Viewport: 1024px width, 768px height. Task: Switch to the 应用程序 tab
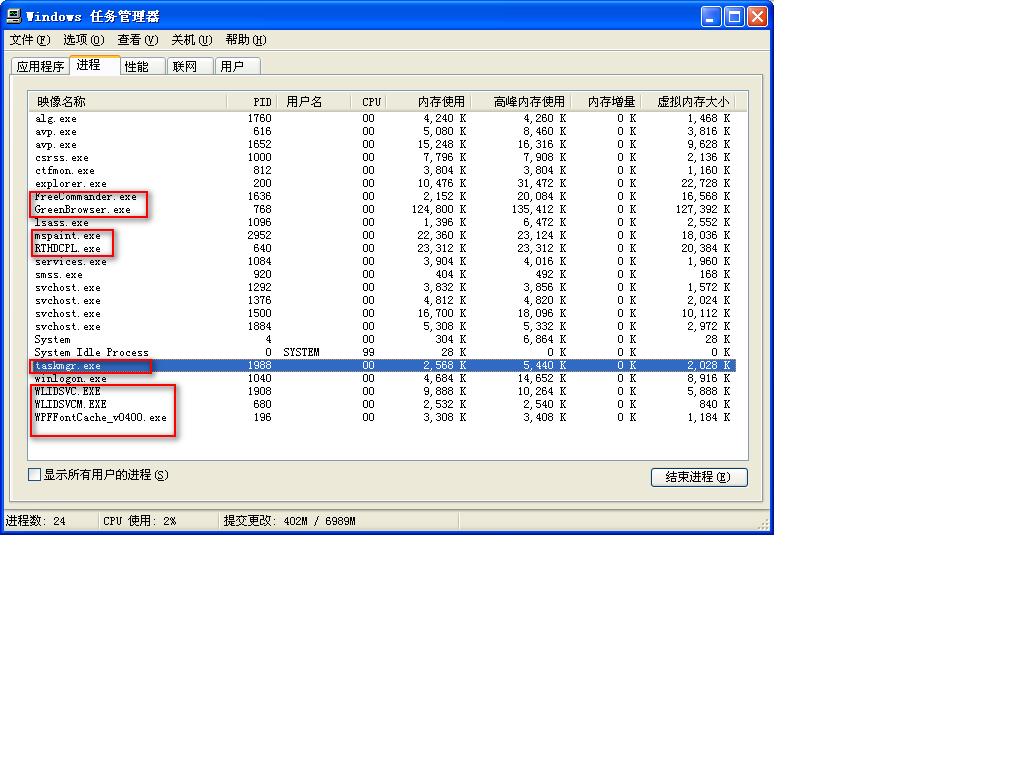(40, 67)
